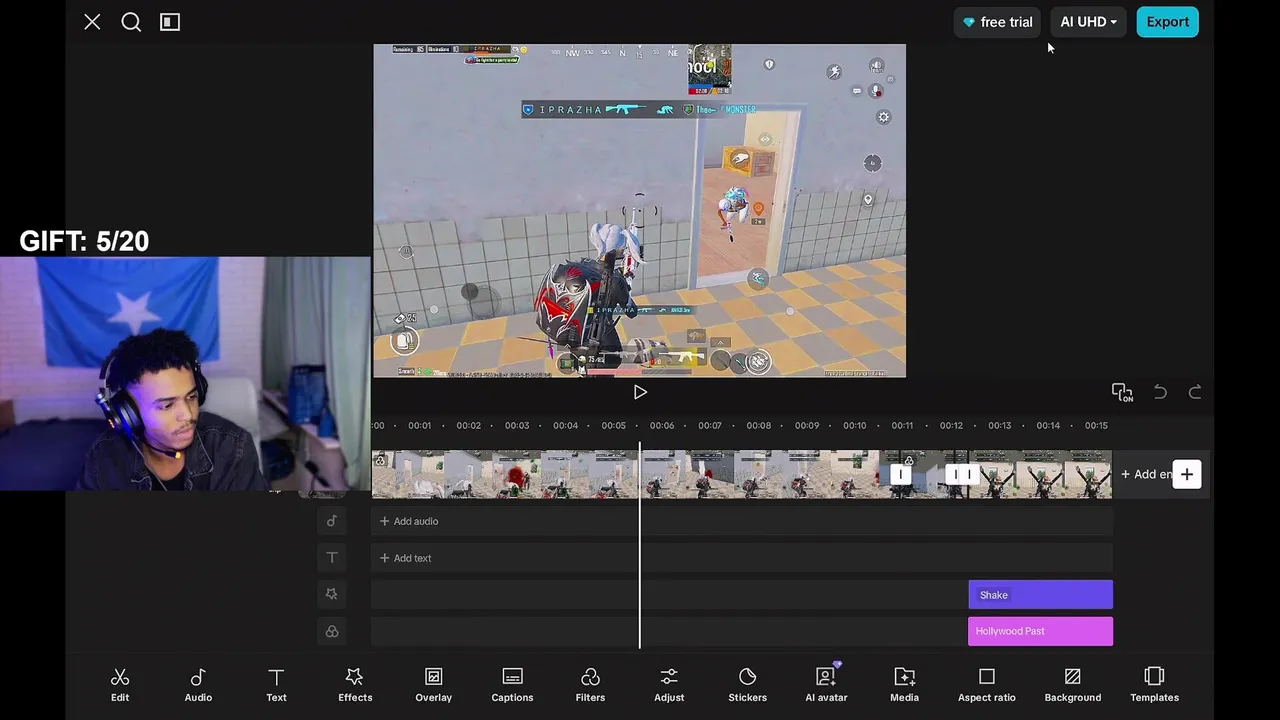Viewport: 1280px width, 720px height.
Task: Click the effects track star icon
Action: point(332,594)
